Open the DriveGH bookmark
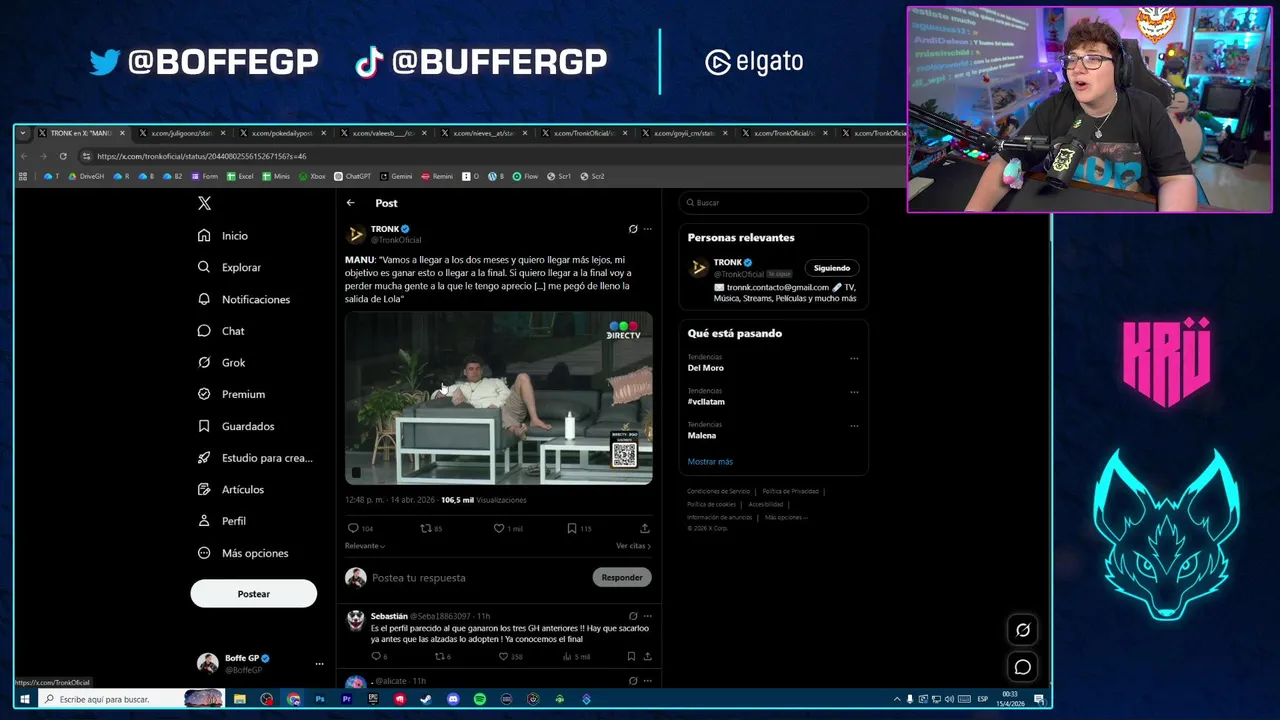This screenshot has height=720, width=1280. [x=86, y=176]
